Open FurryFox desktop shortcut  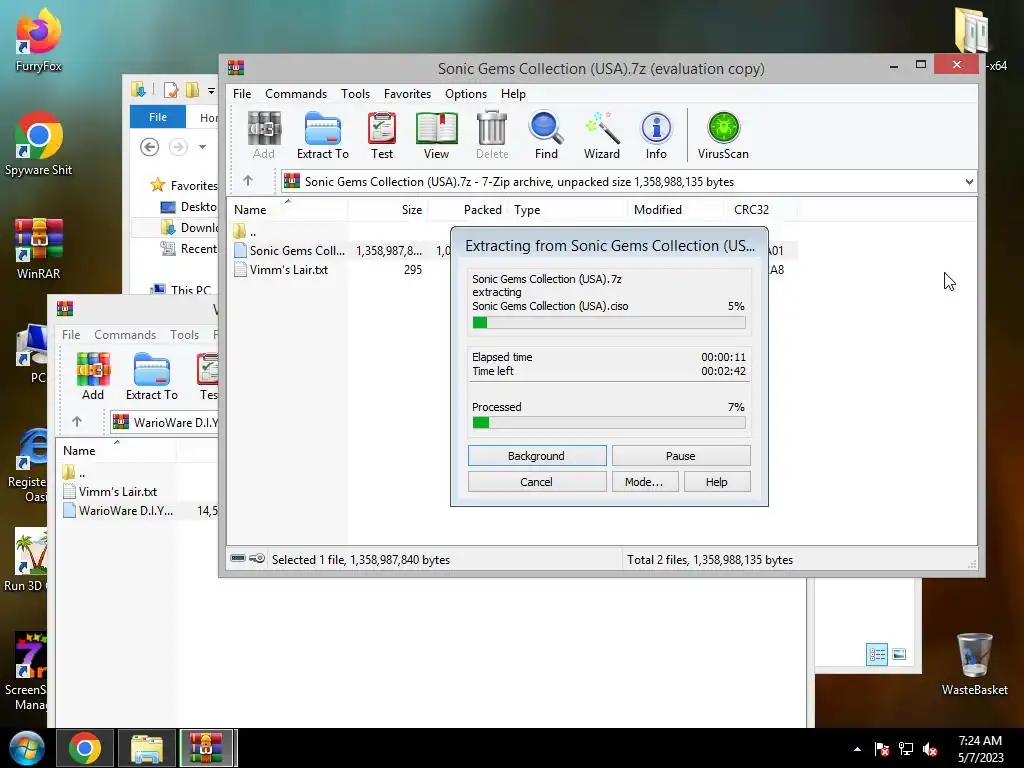pos(39,40)
